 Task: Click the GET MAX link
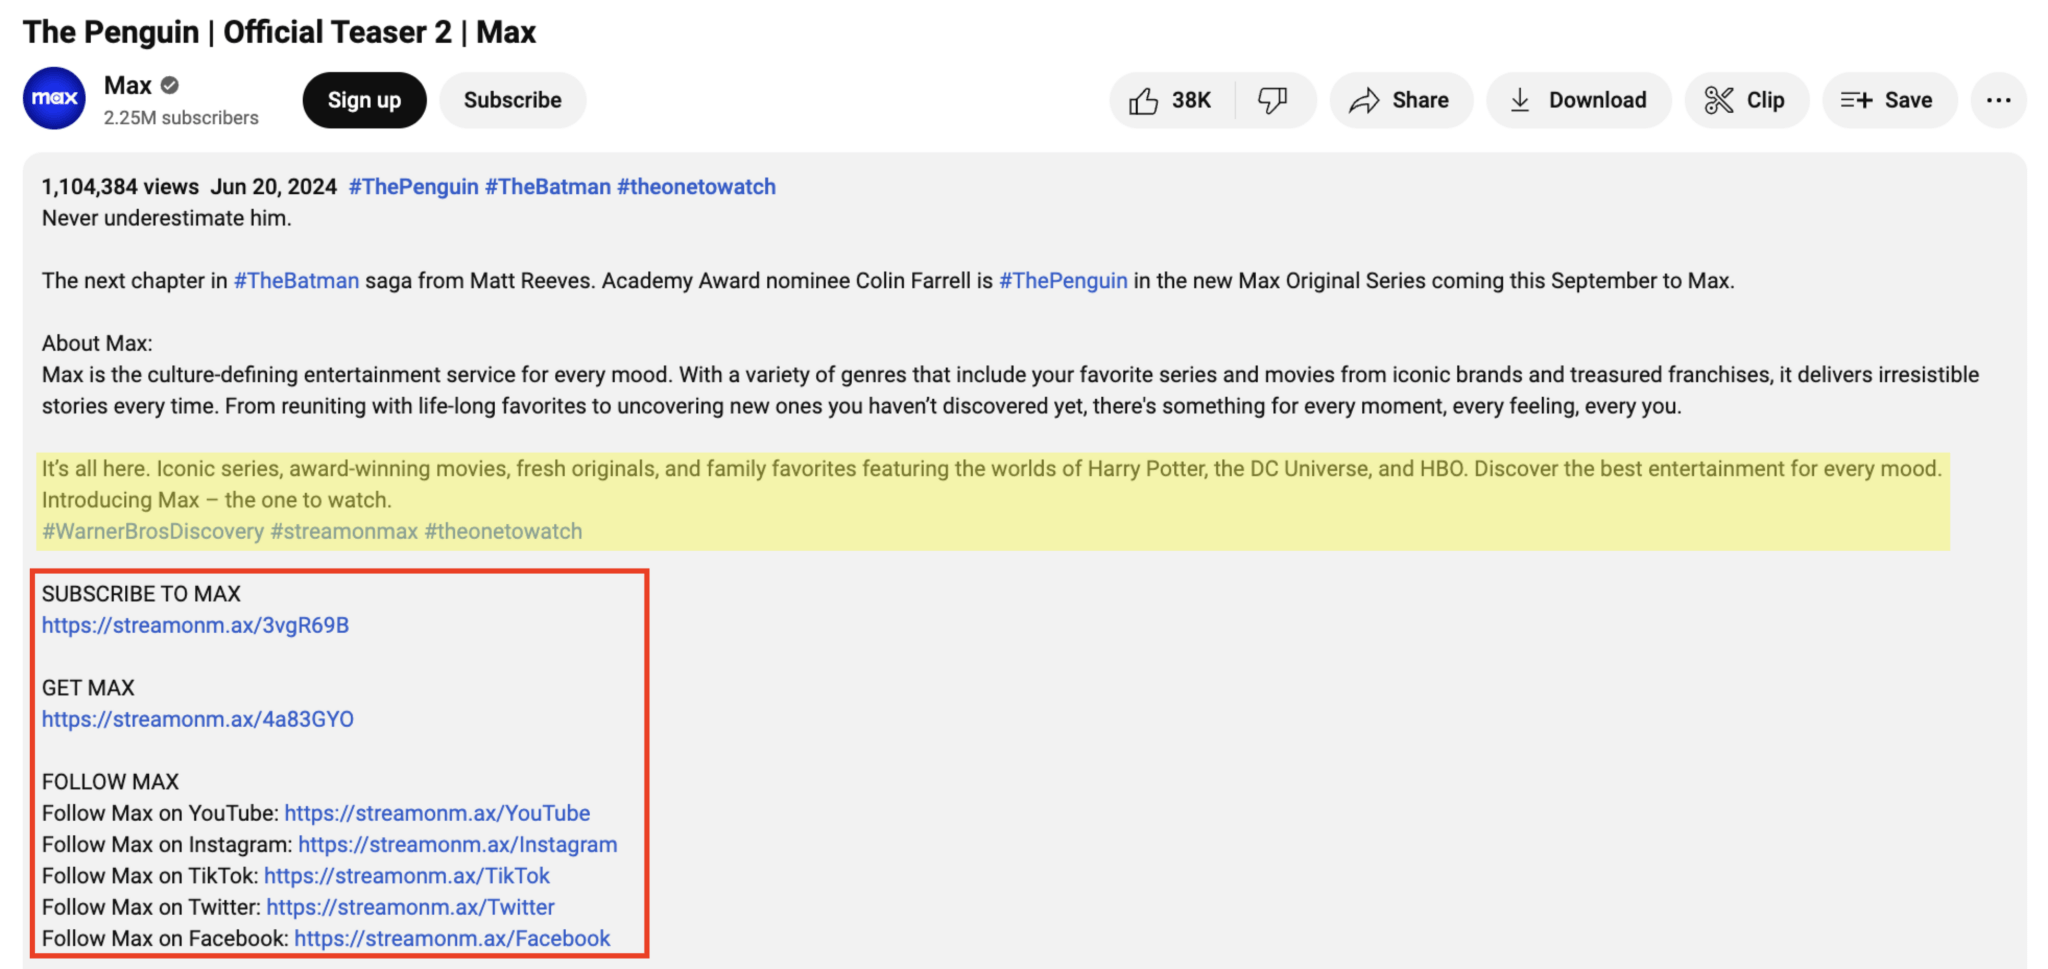(196, 719)
